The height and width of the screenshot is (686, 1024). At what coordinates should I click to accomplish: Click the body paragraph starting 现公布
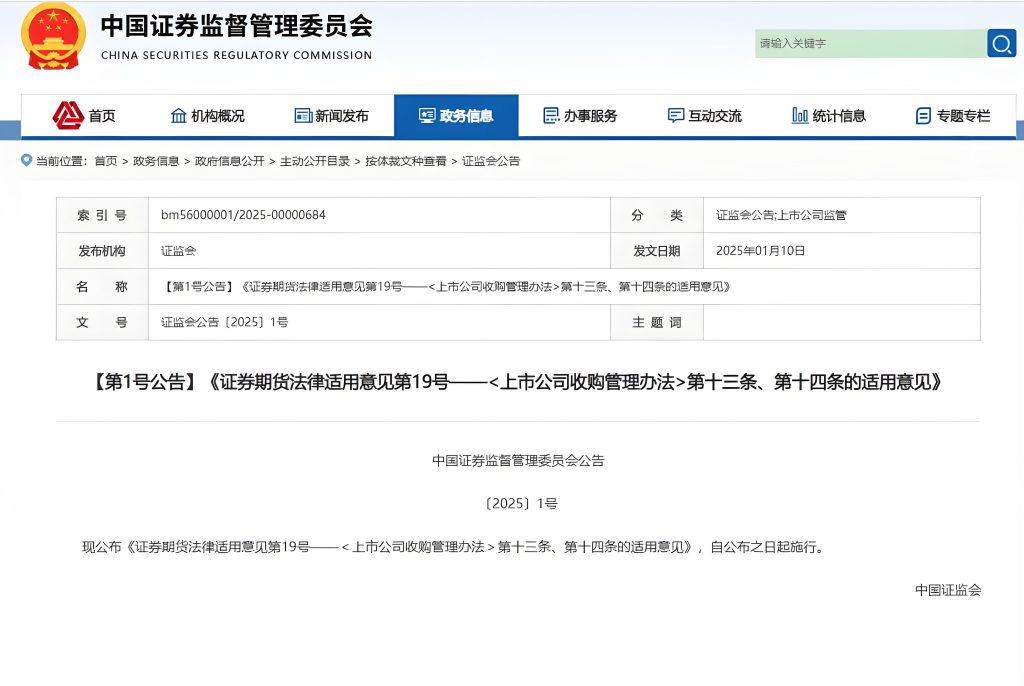tap(455, 547)
